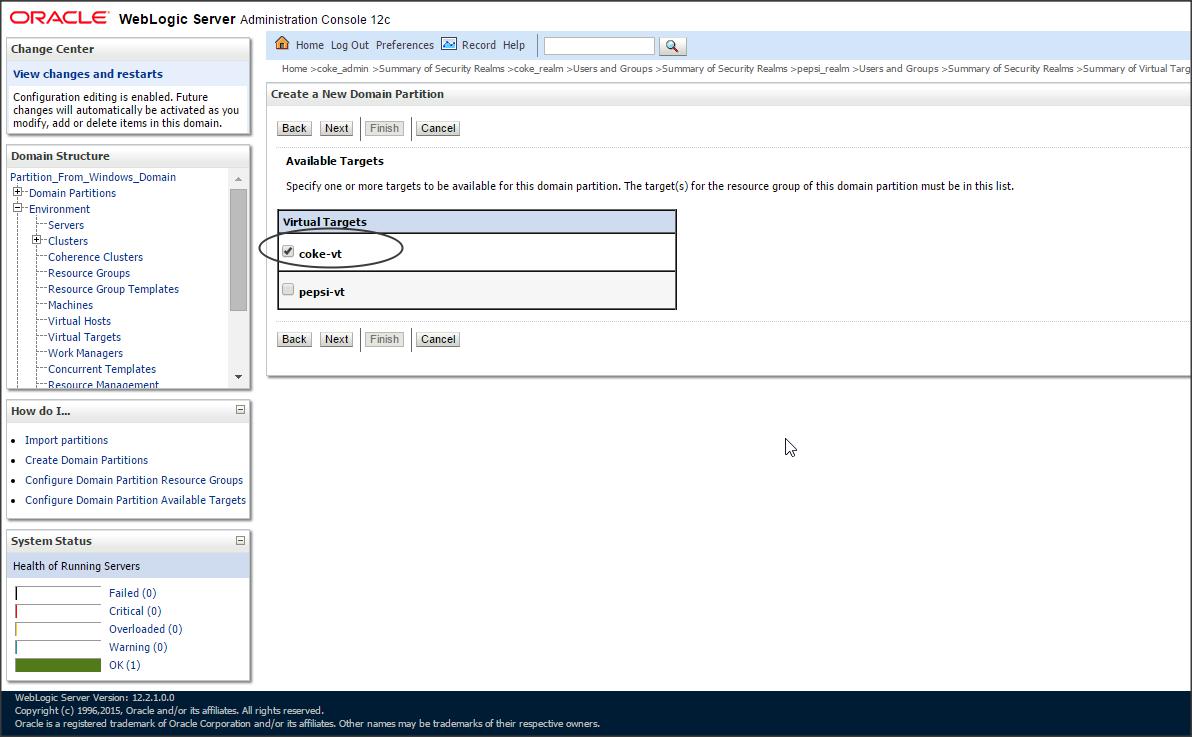1192x737 pixels.
Task: Click the Record icon in toolbar
Action: [x=449, y=44]
